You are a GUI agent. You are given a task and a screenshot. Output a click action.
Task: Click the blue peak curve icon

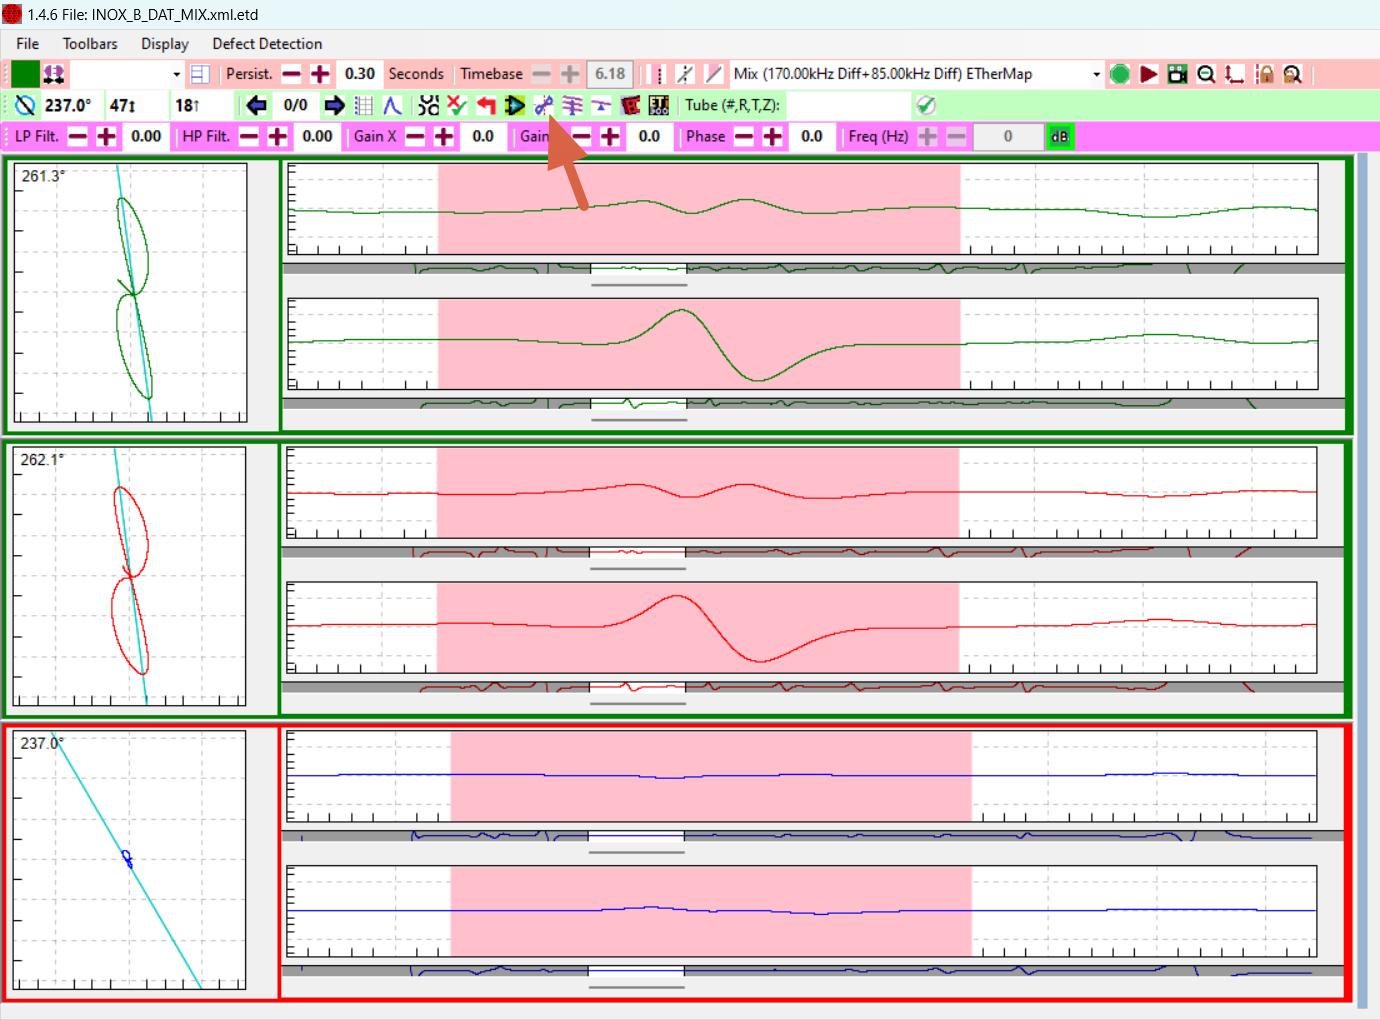(393, 105)
